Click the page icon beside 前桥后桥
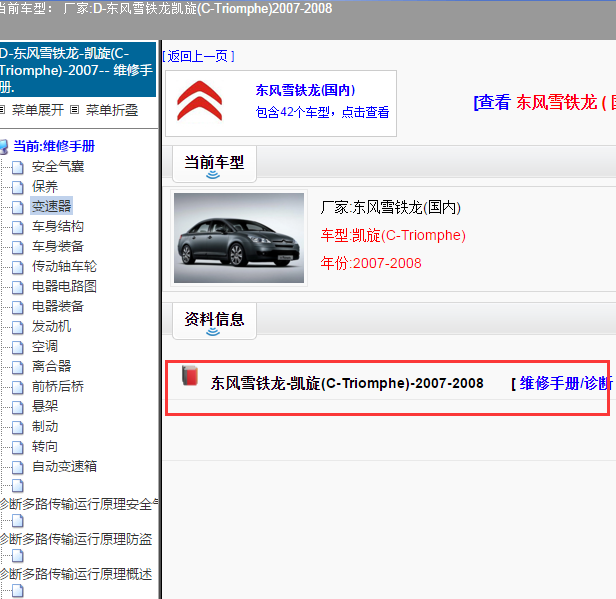Image resolution: width=616 pixels, height=599 pixels. tap(18, 388)
